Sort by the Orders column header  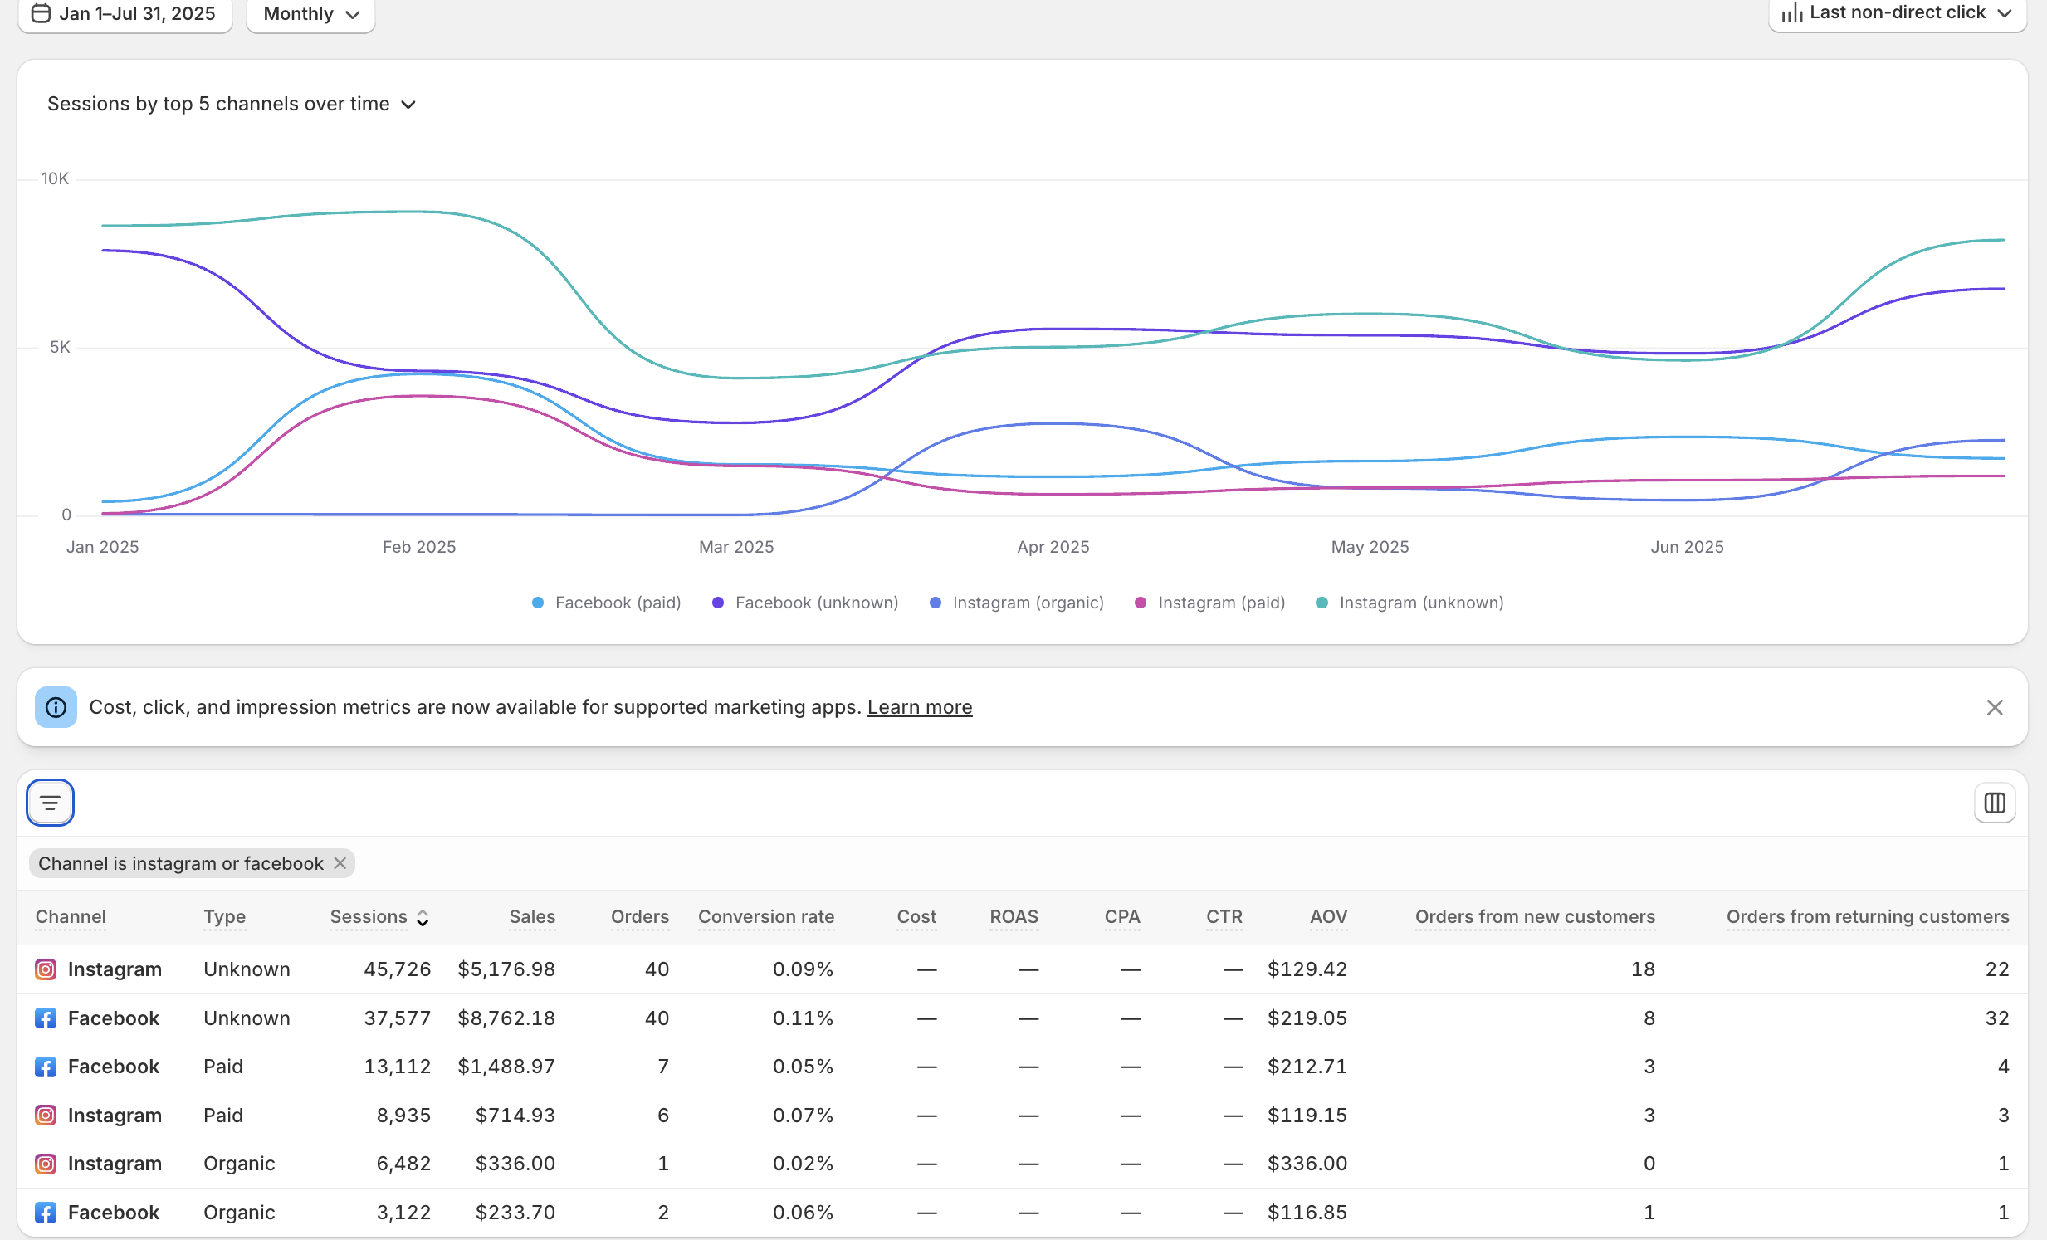[x=640, y=917]
